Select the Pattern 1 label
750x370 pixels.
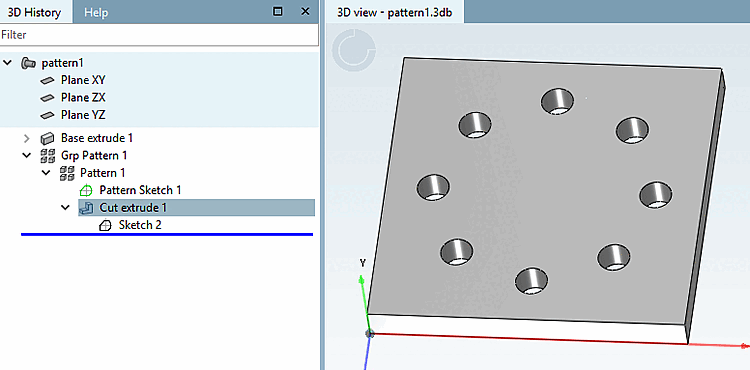(102, 173)
